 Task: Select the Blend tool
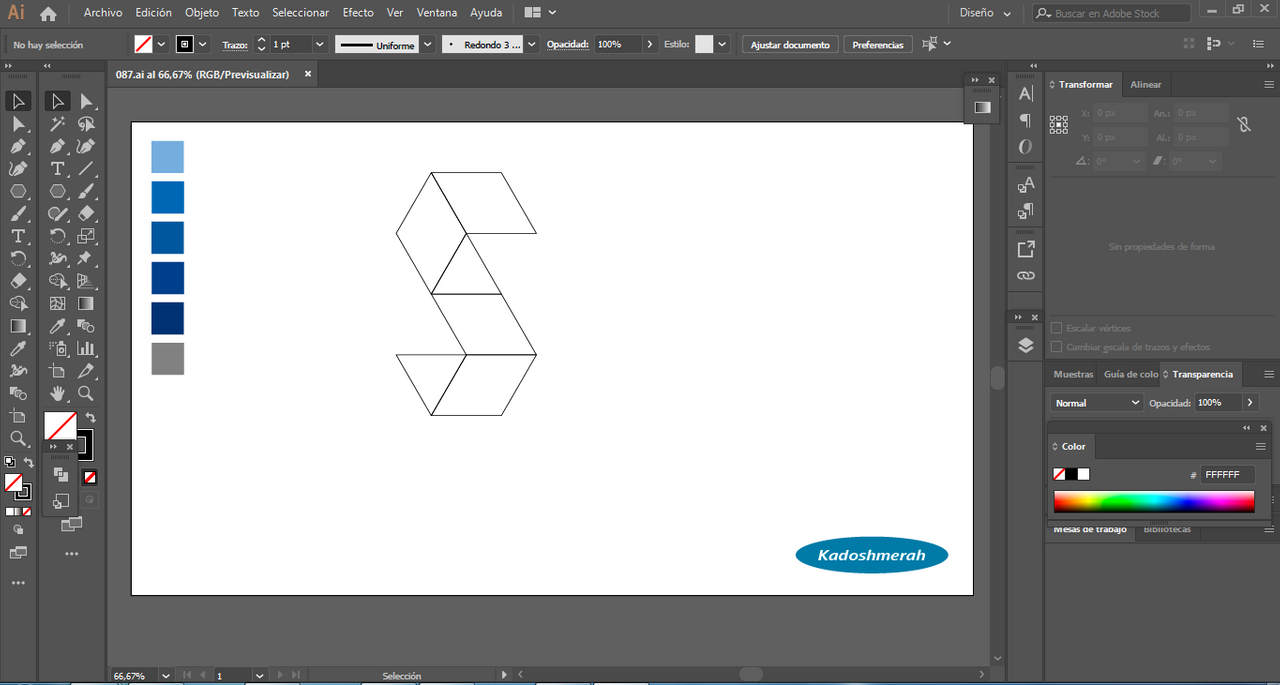(x=87, y=326)
